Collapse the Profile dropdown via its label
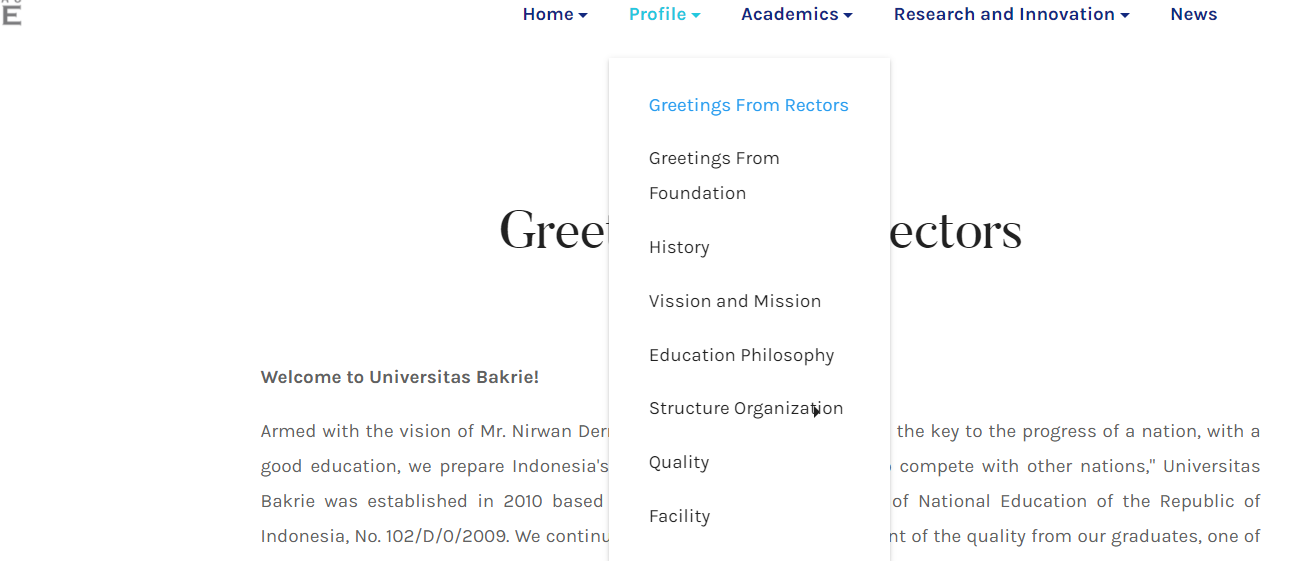Image resolution: width=1311 pixels, height=561 pixels. click(657, 14)
